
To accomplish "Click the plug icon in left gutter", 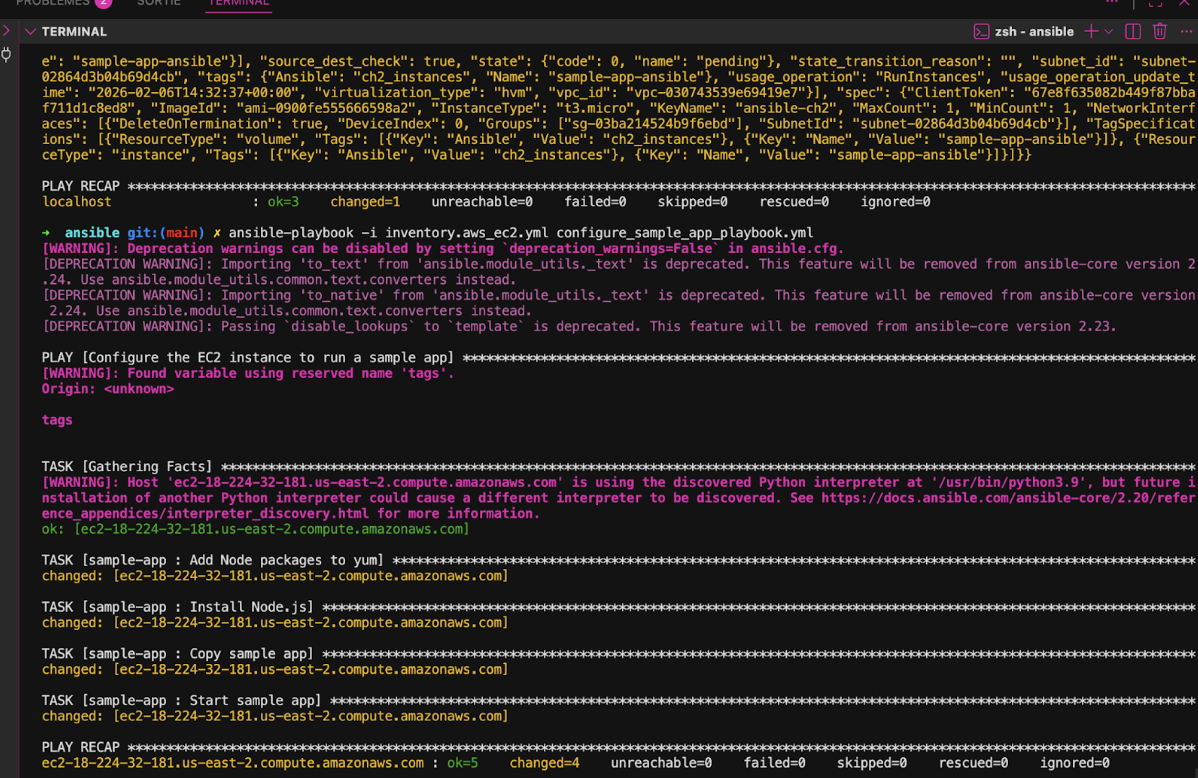I will 7,54.
